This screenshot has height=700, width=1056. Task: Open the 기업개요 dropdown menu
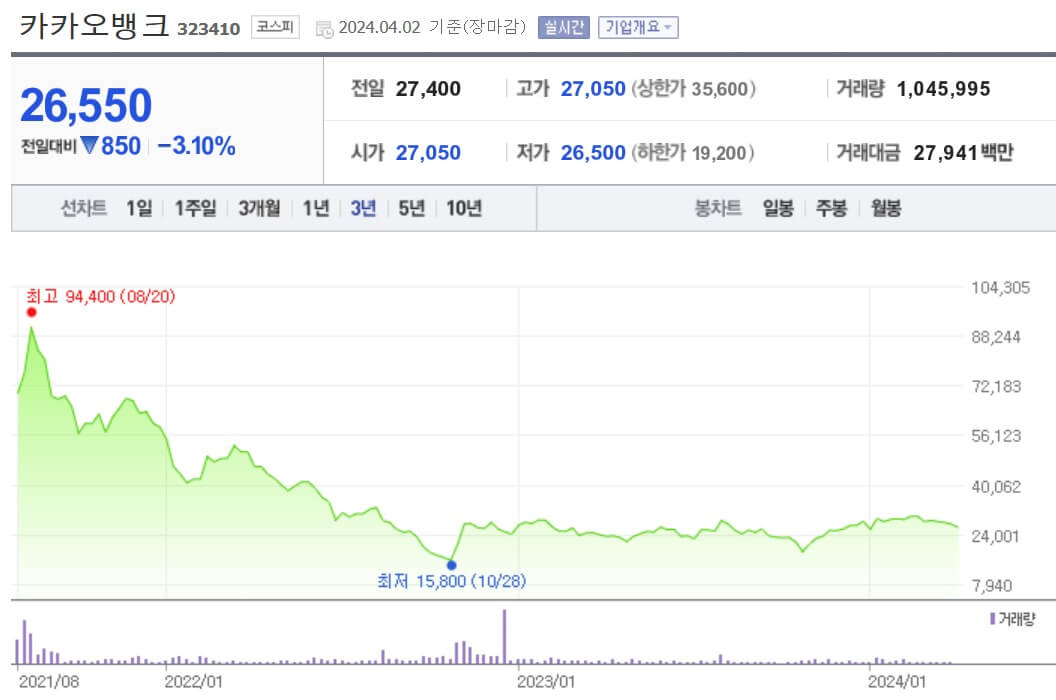tap(636, 27)
